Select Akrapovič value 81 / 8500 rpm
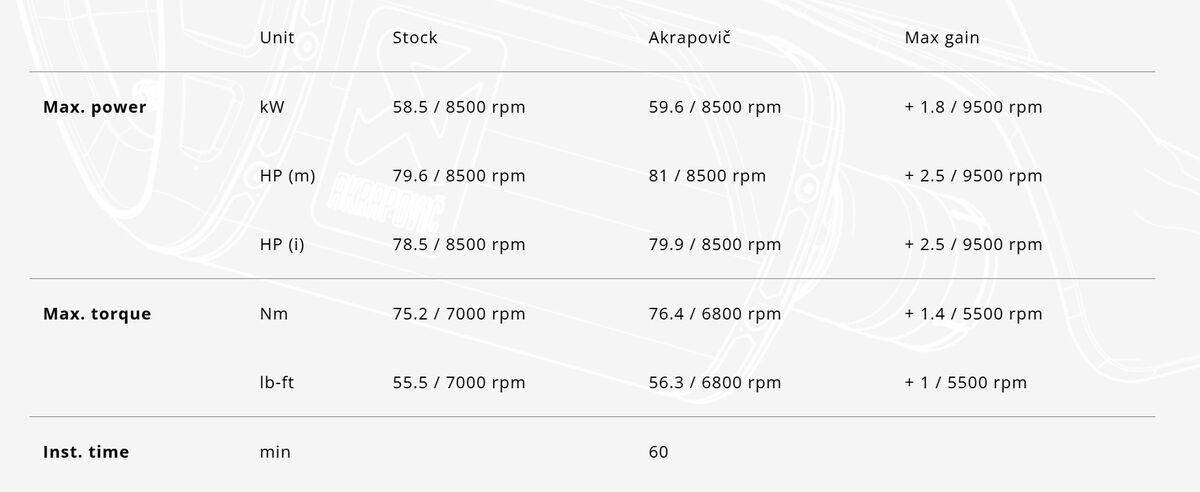Viewport: 1200px width, 492px height. [x=707, y=176]
